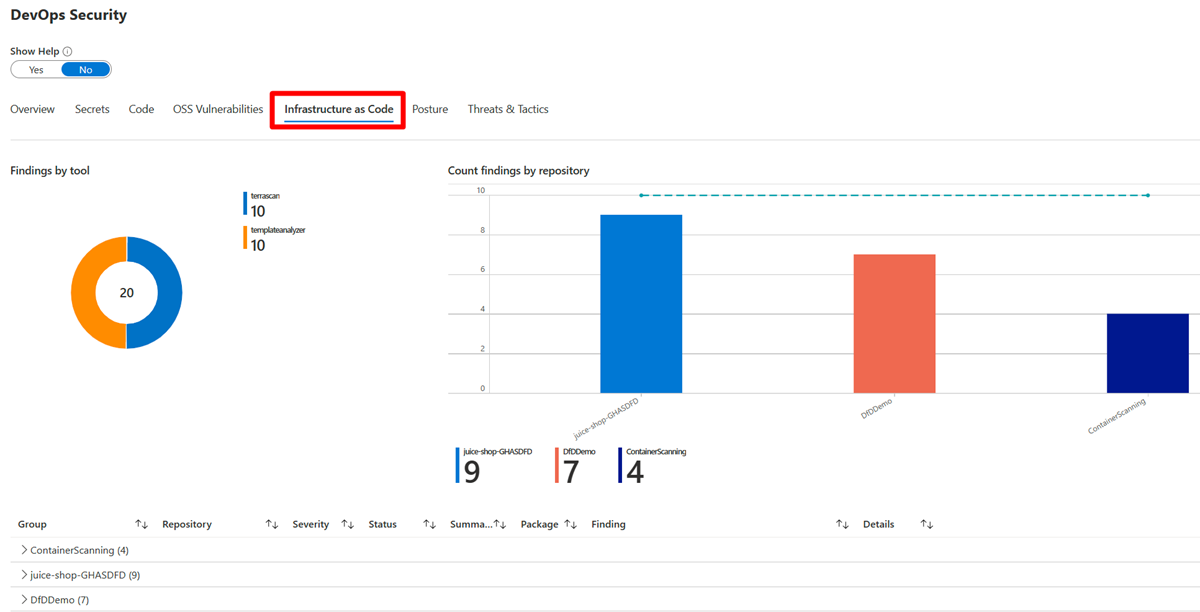Sort the Details column with arrows icon
The width and height of the screenshot is (1200, 612).
coord(926,524)
